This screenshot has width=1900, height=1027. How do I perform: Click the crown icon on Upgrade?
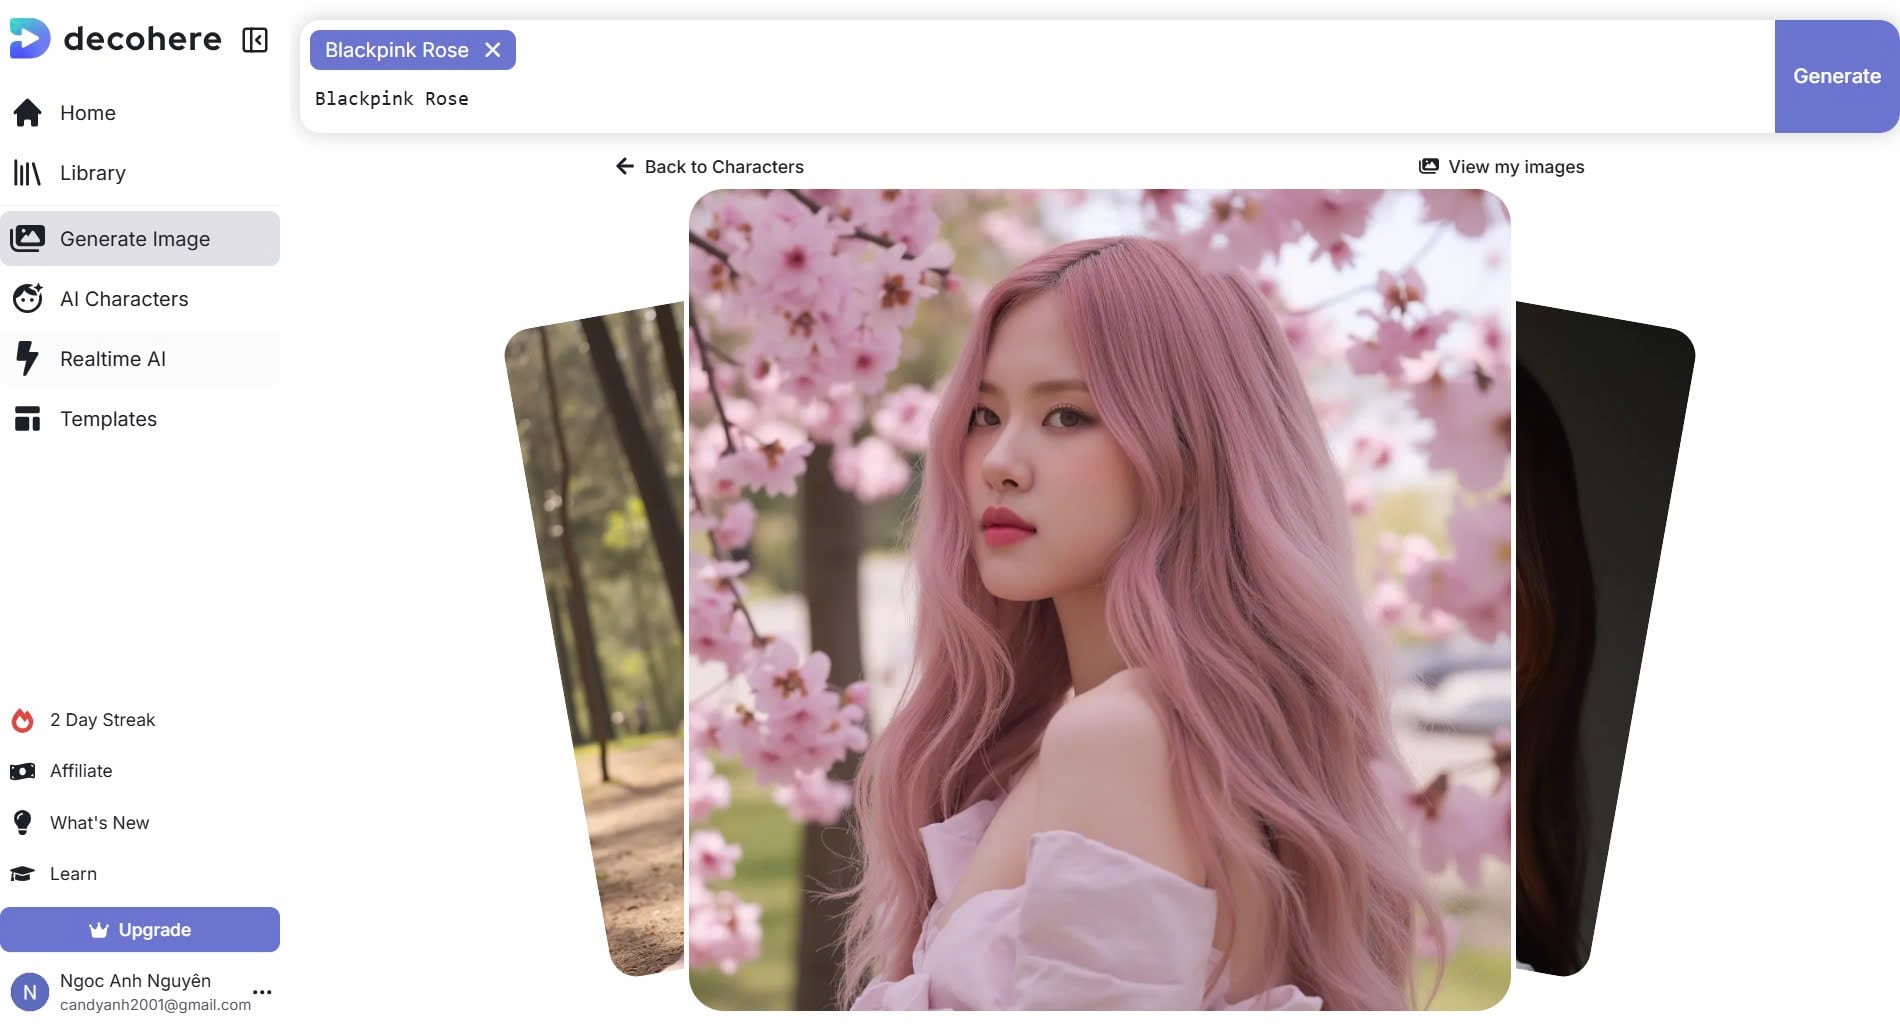(99, 930)
